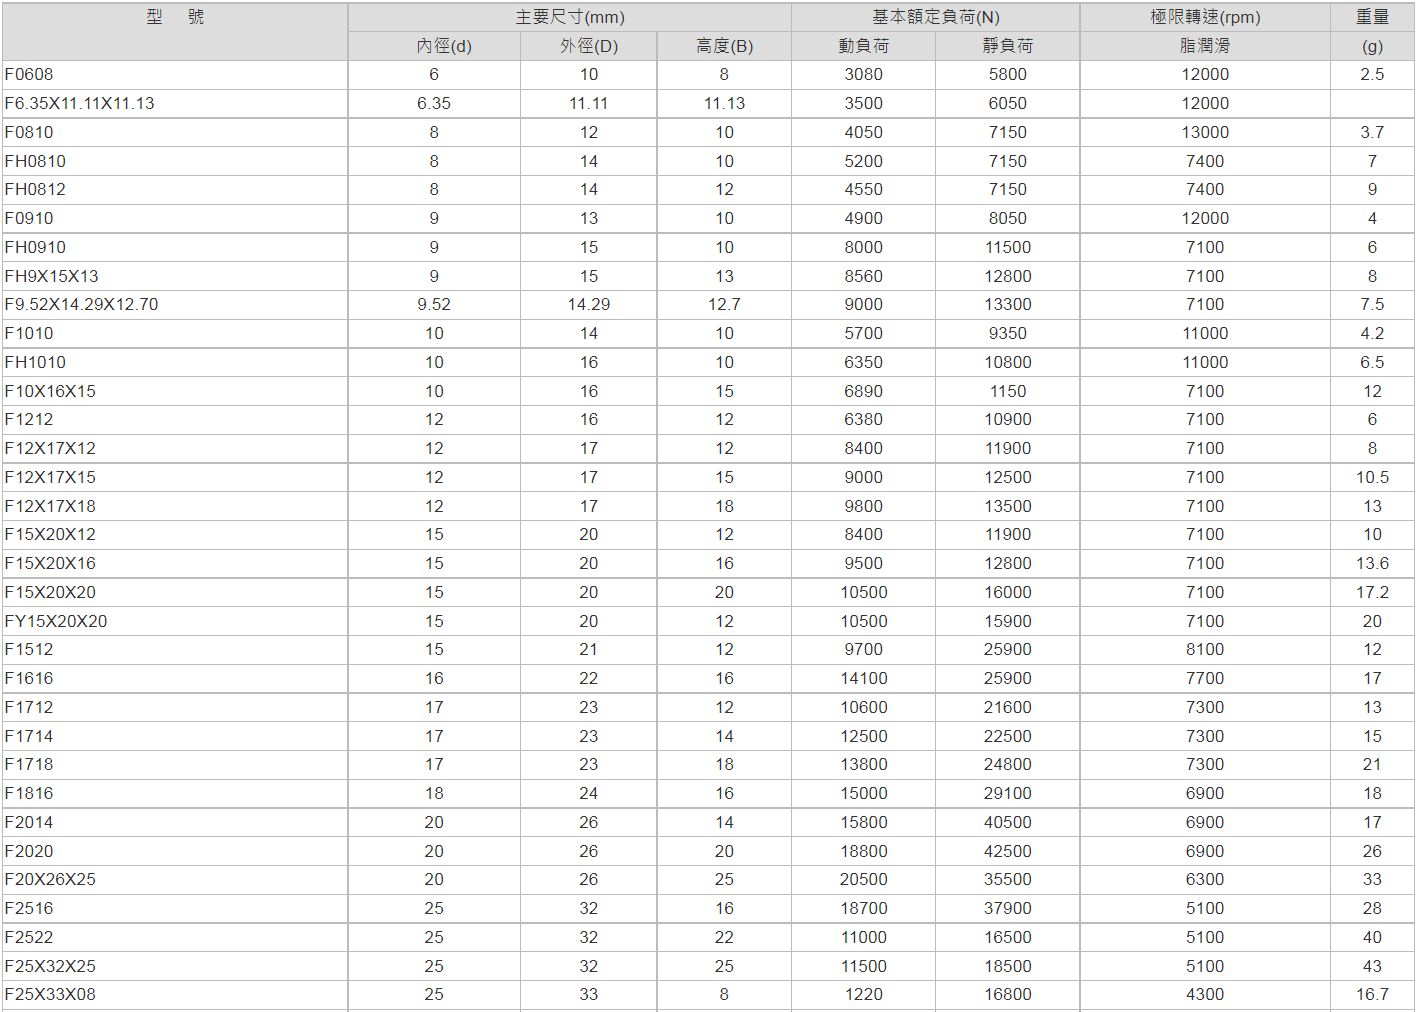
Task: Select the F6.35X11.11X11.13 model cell
Action: click(x=80, y=104)
